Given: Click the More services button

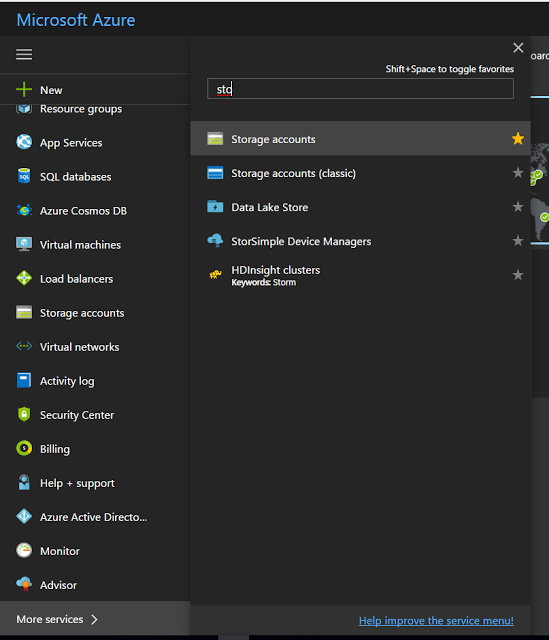Looking at the screenshot, I should [95, 619].
